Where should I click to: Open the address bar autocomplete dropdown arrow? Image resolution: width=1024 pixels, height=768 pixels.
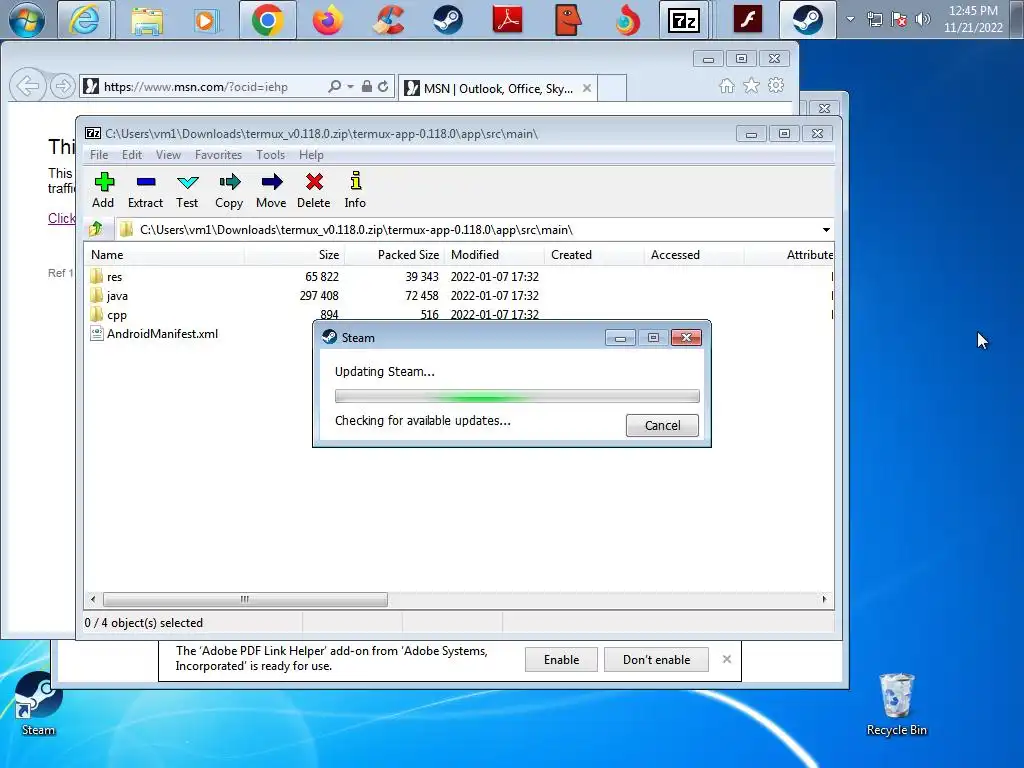(351, 86)
